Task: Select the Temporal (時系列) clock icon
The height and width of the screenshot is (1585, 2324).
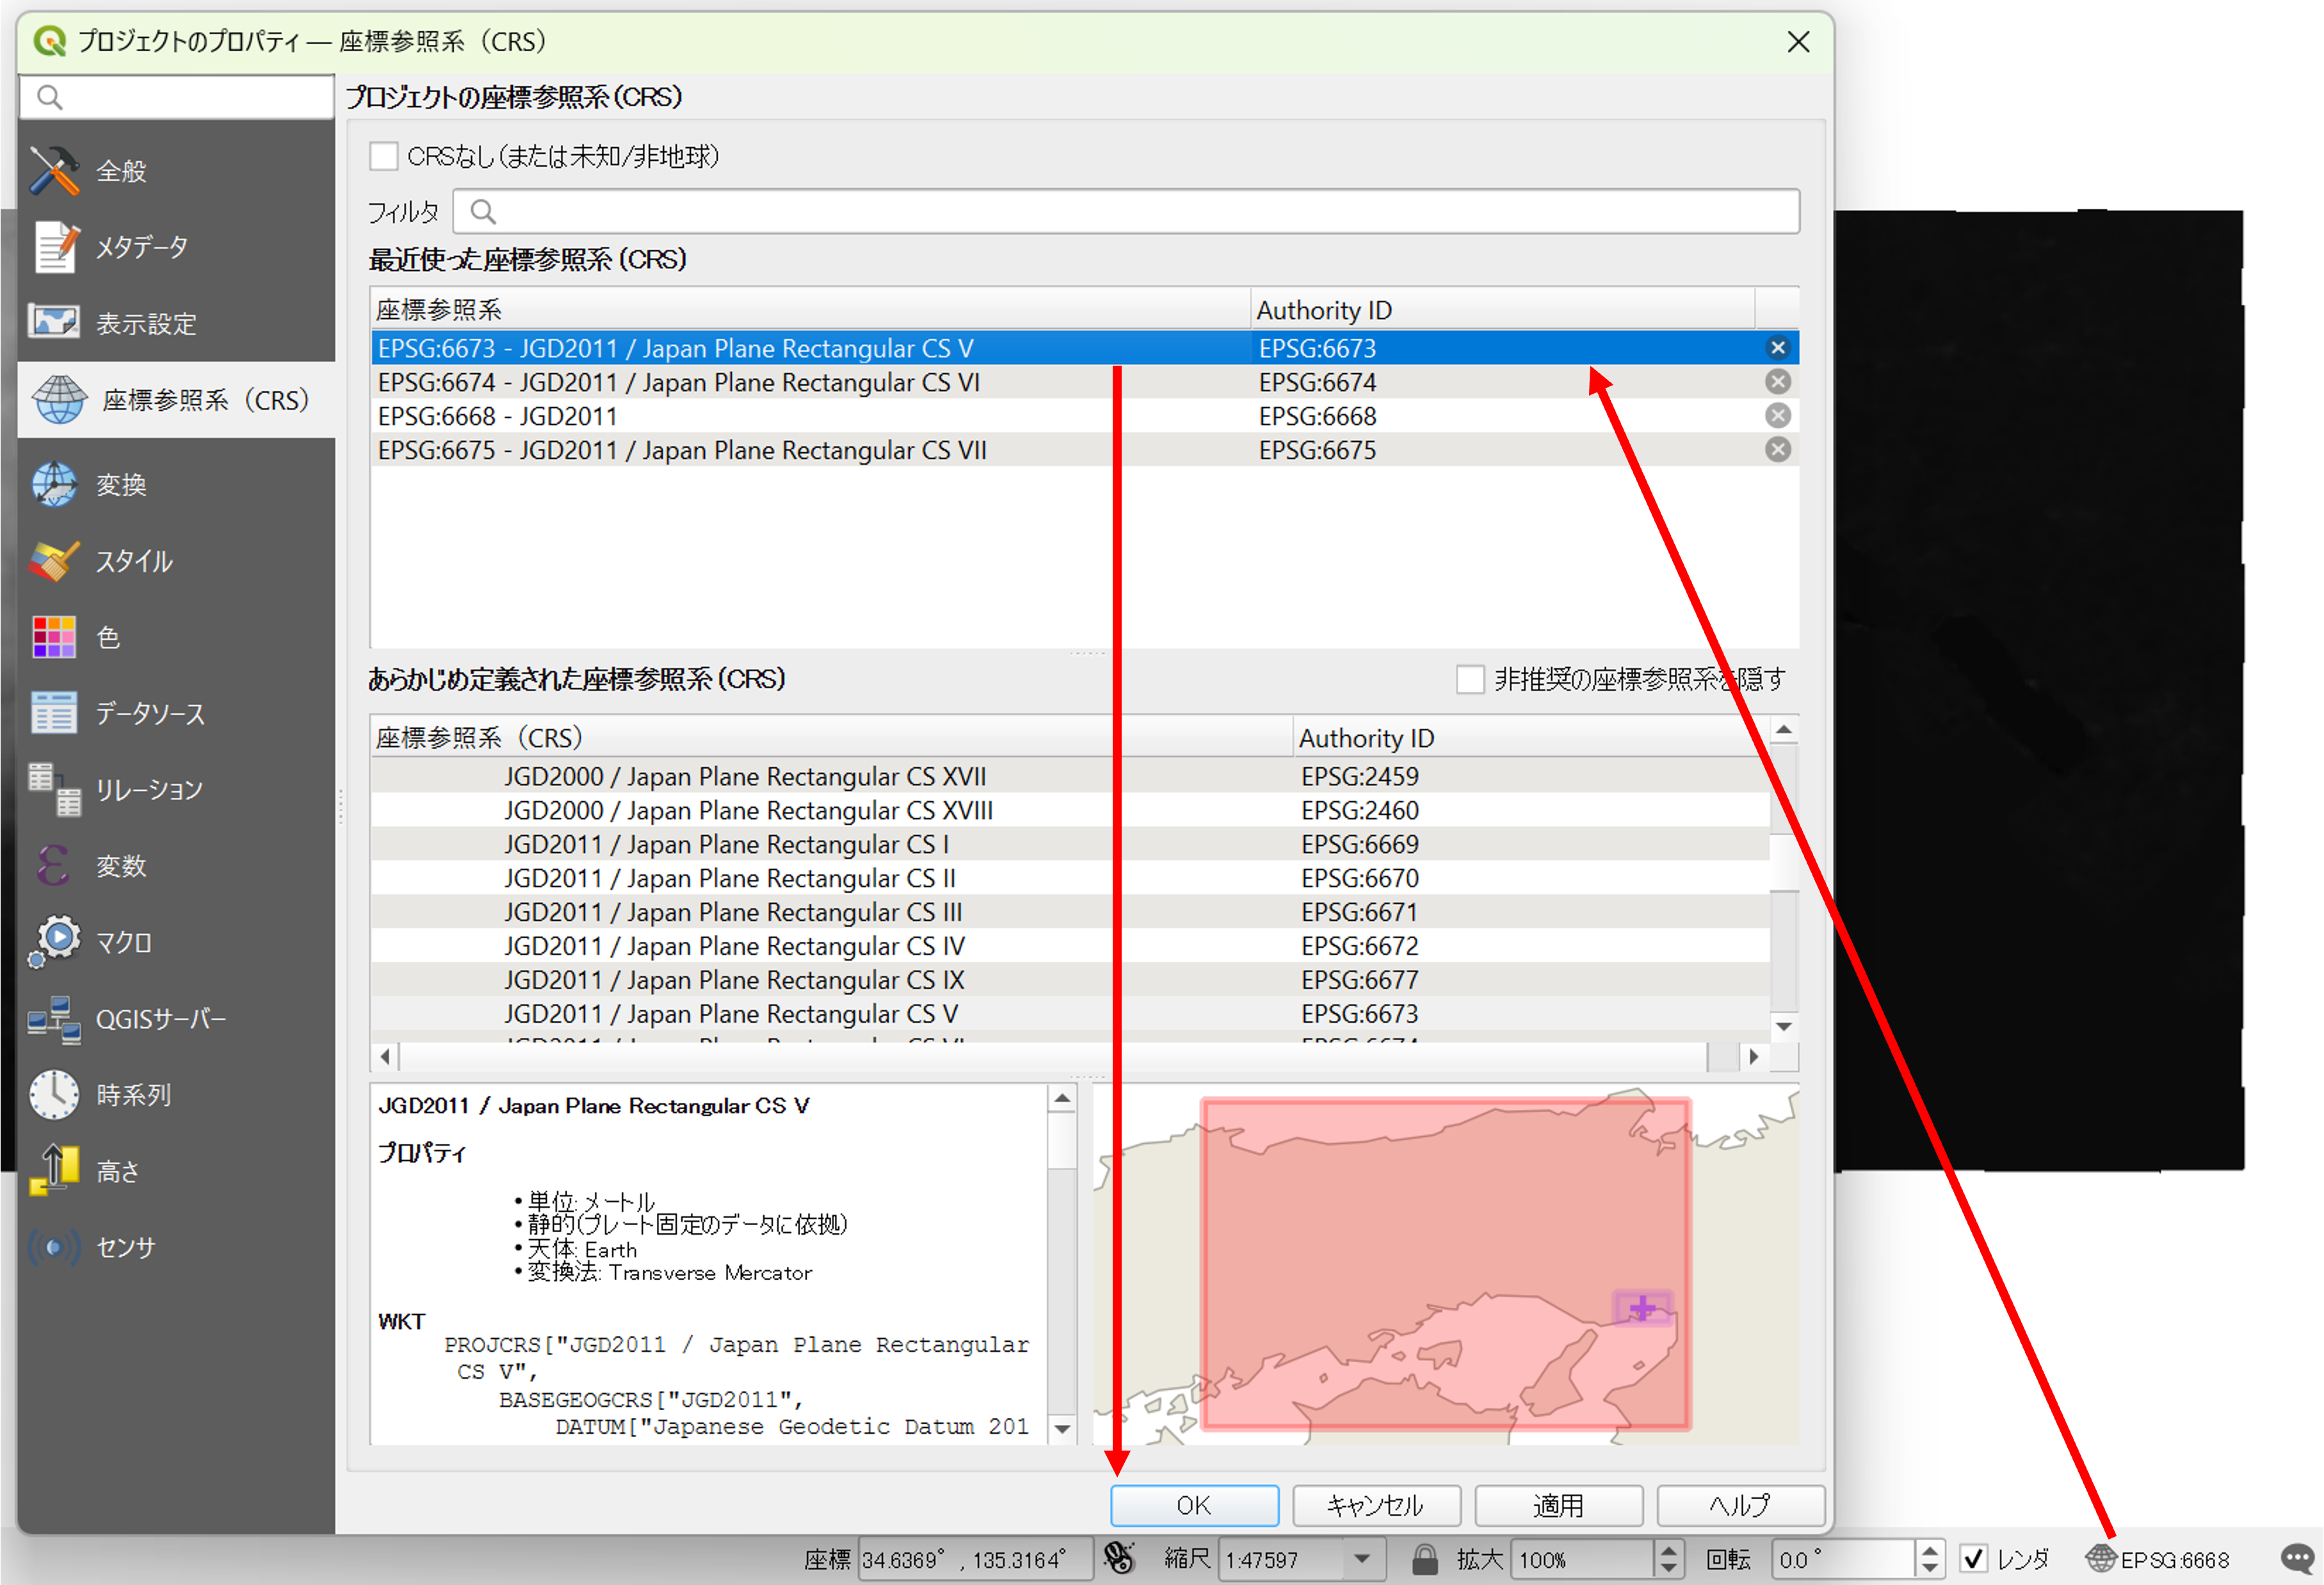Action: pos(55,1095)
